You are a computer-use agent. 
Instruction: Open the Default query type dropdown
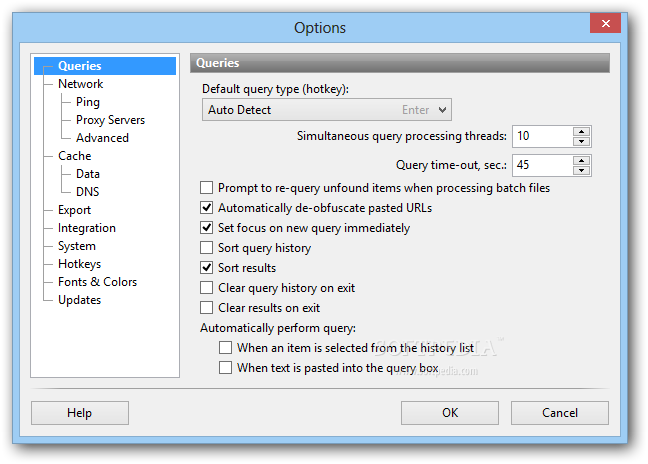click(327, 110)
